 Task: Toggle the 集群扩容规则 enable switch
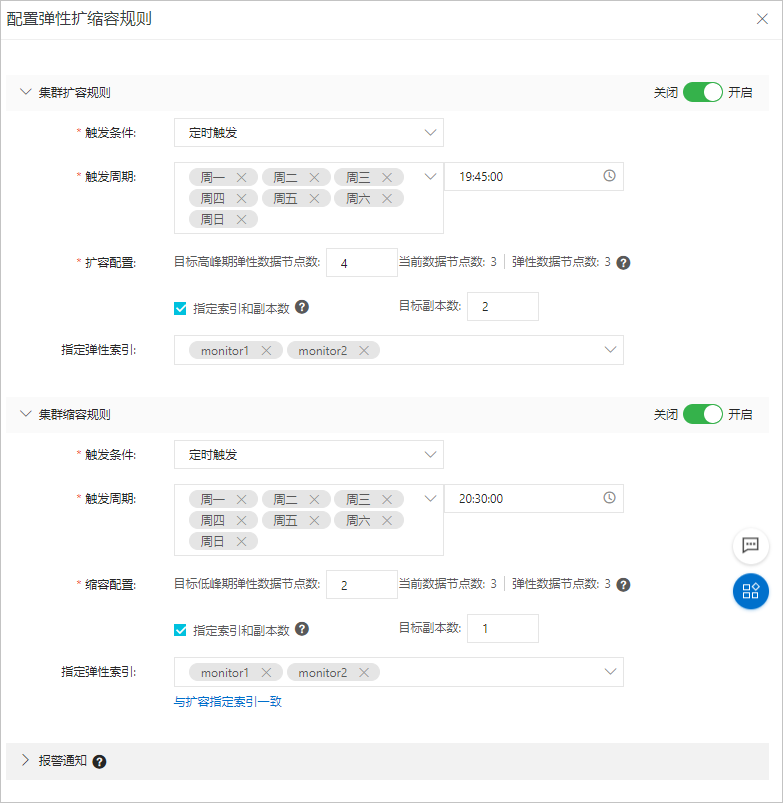(703, 93)
